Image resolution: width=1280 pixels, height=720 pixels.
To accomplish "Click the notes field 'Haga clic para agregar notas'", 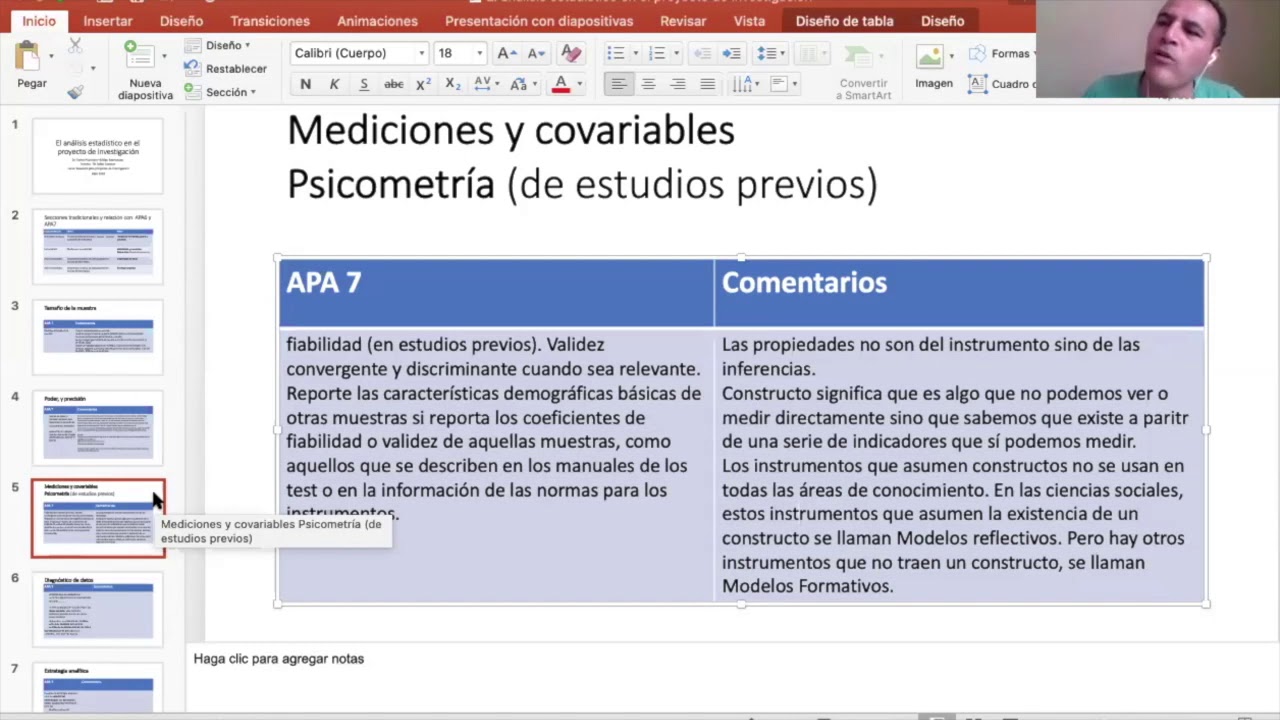I will pyautogui.click(x=279, y=659).
